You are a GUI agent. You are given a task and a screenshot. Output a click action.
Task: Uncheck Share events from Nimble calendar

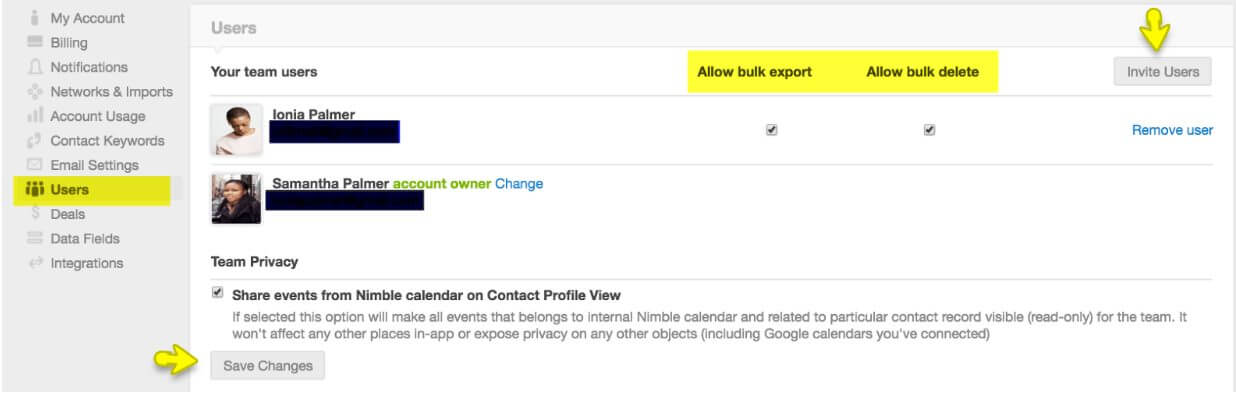(x=218, y=294)
